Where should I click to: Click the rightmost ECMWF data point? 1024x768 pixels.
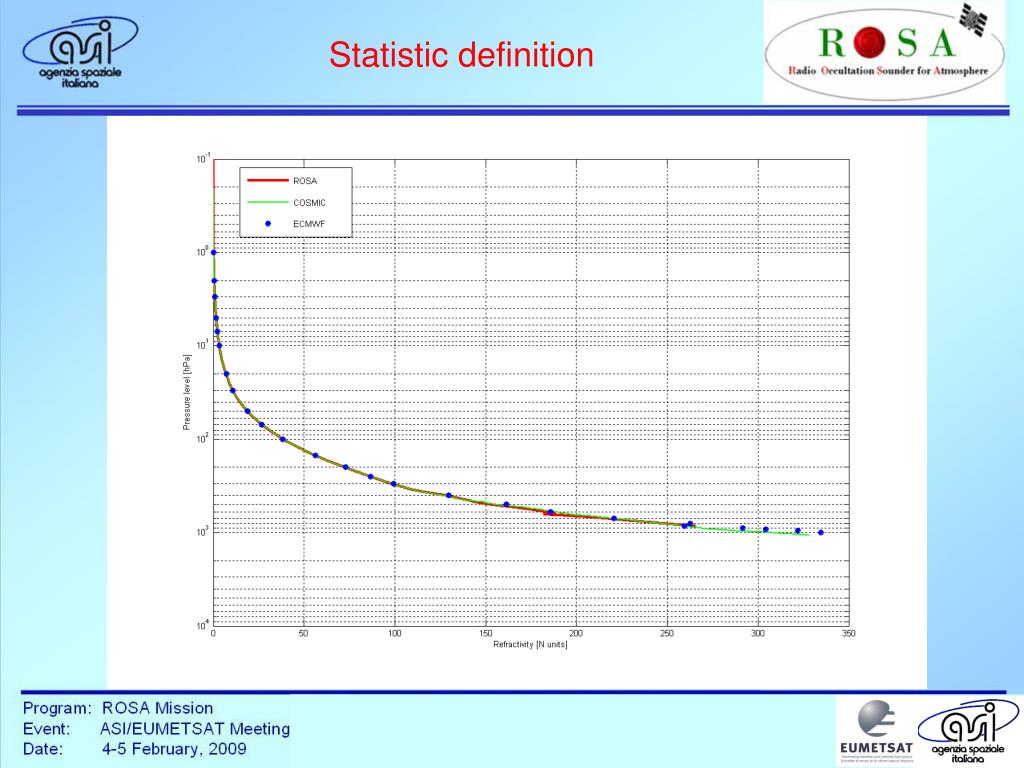pos(821,533)
